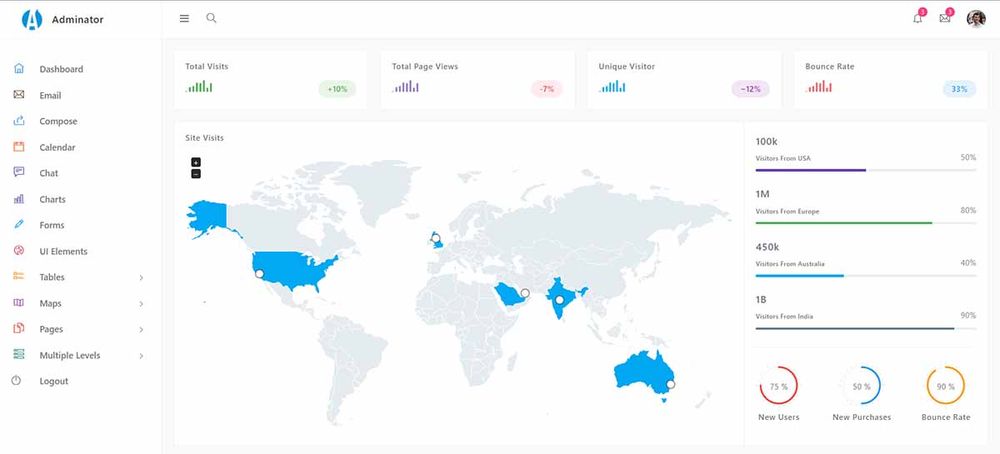Viewport: 1000px width, 454px height.
Task: Expand the Multiple Levels submenu arrow
Action: (141, 356)
